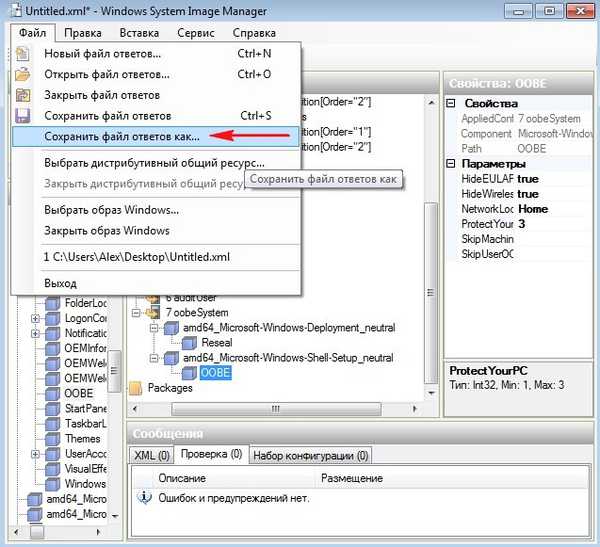600x547 pixels.
Task: Click the Packages folder icon in tree
Action: (x=136, y=387)
